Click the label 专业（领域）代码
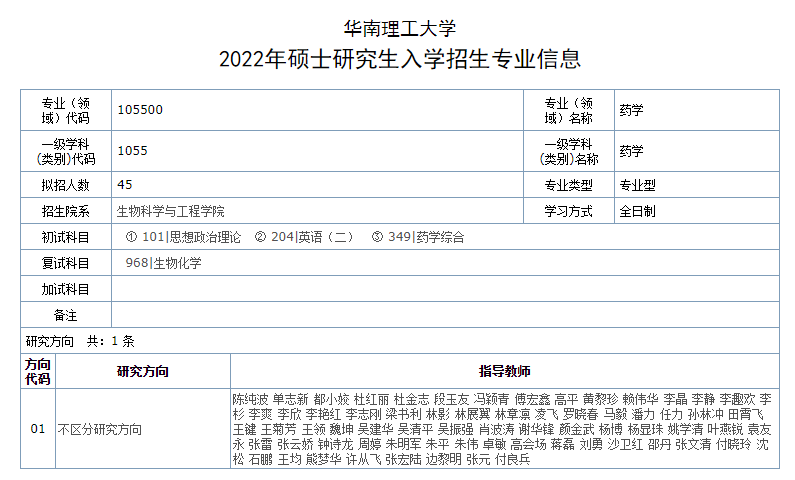 coord(65,110)
